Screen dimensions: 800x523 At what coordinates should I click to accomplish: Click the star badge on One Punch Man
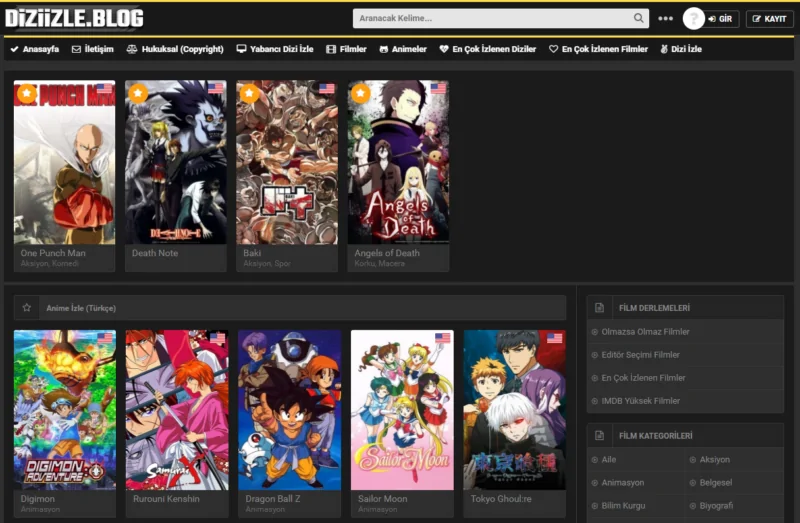pos(27,93)
